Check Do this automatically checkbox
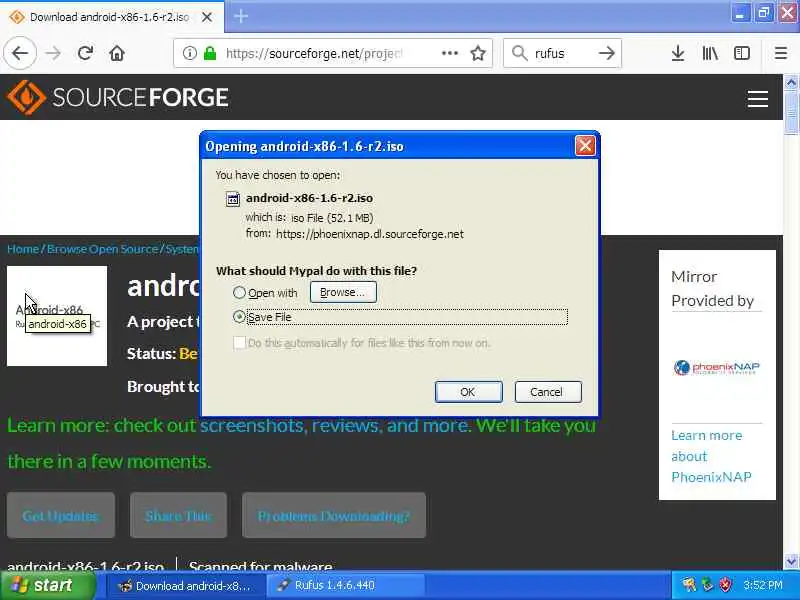 tap(239, 343)
